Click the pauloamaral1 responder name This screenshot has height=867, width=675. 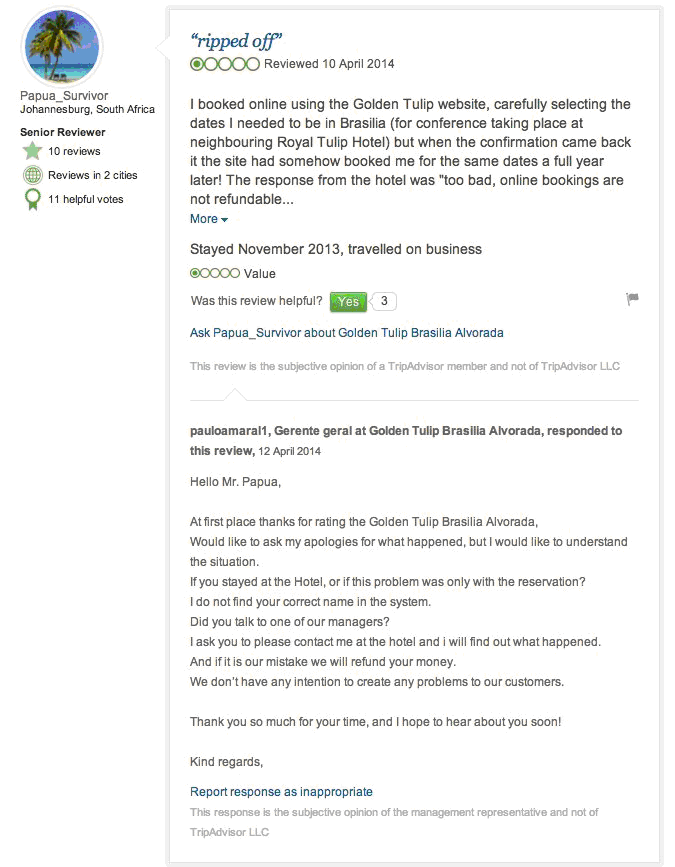pyautogui.click(x=229, y=431)
